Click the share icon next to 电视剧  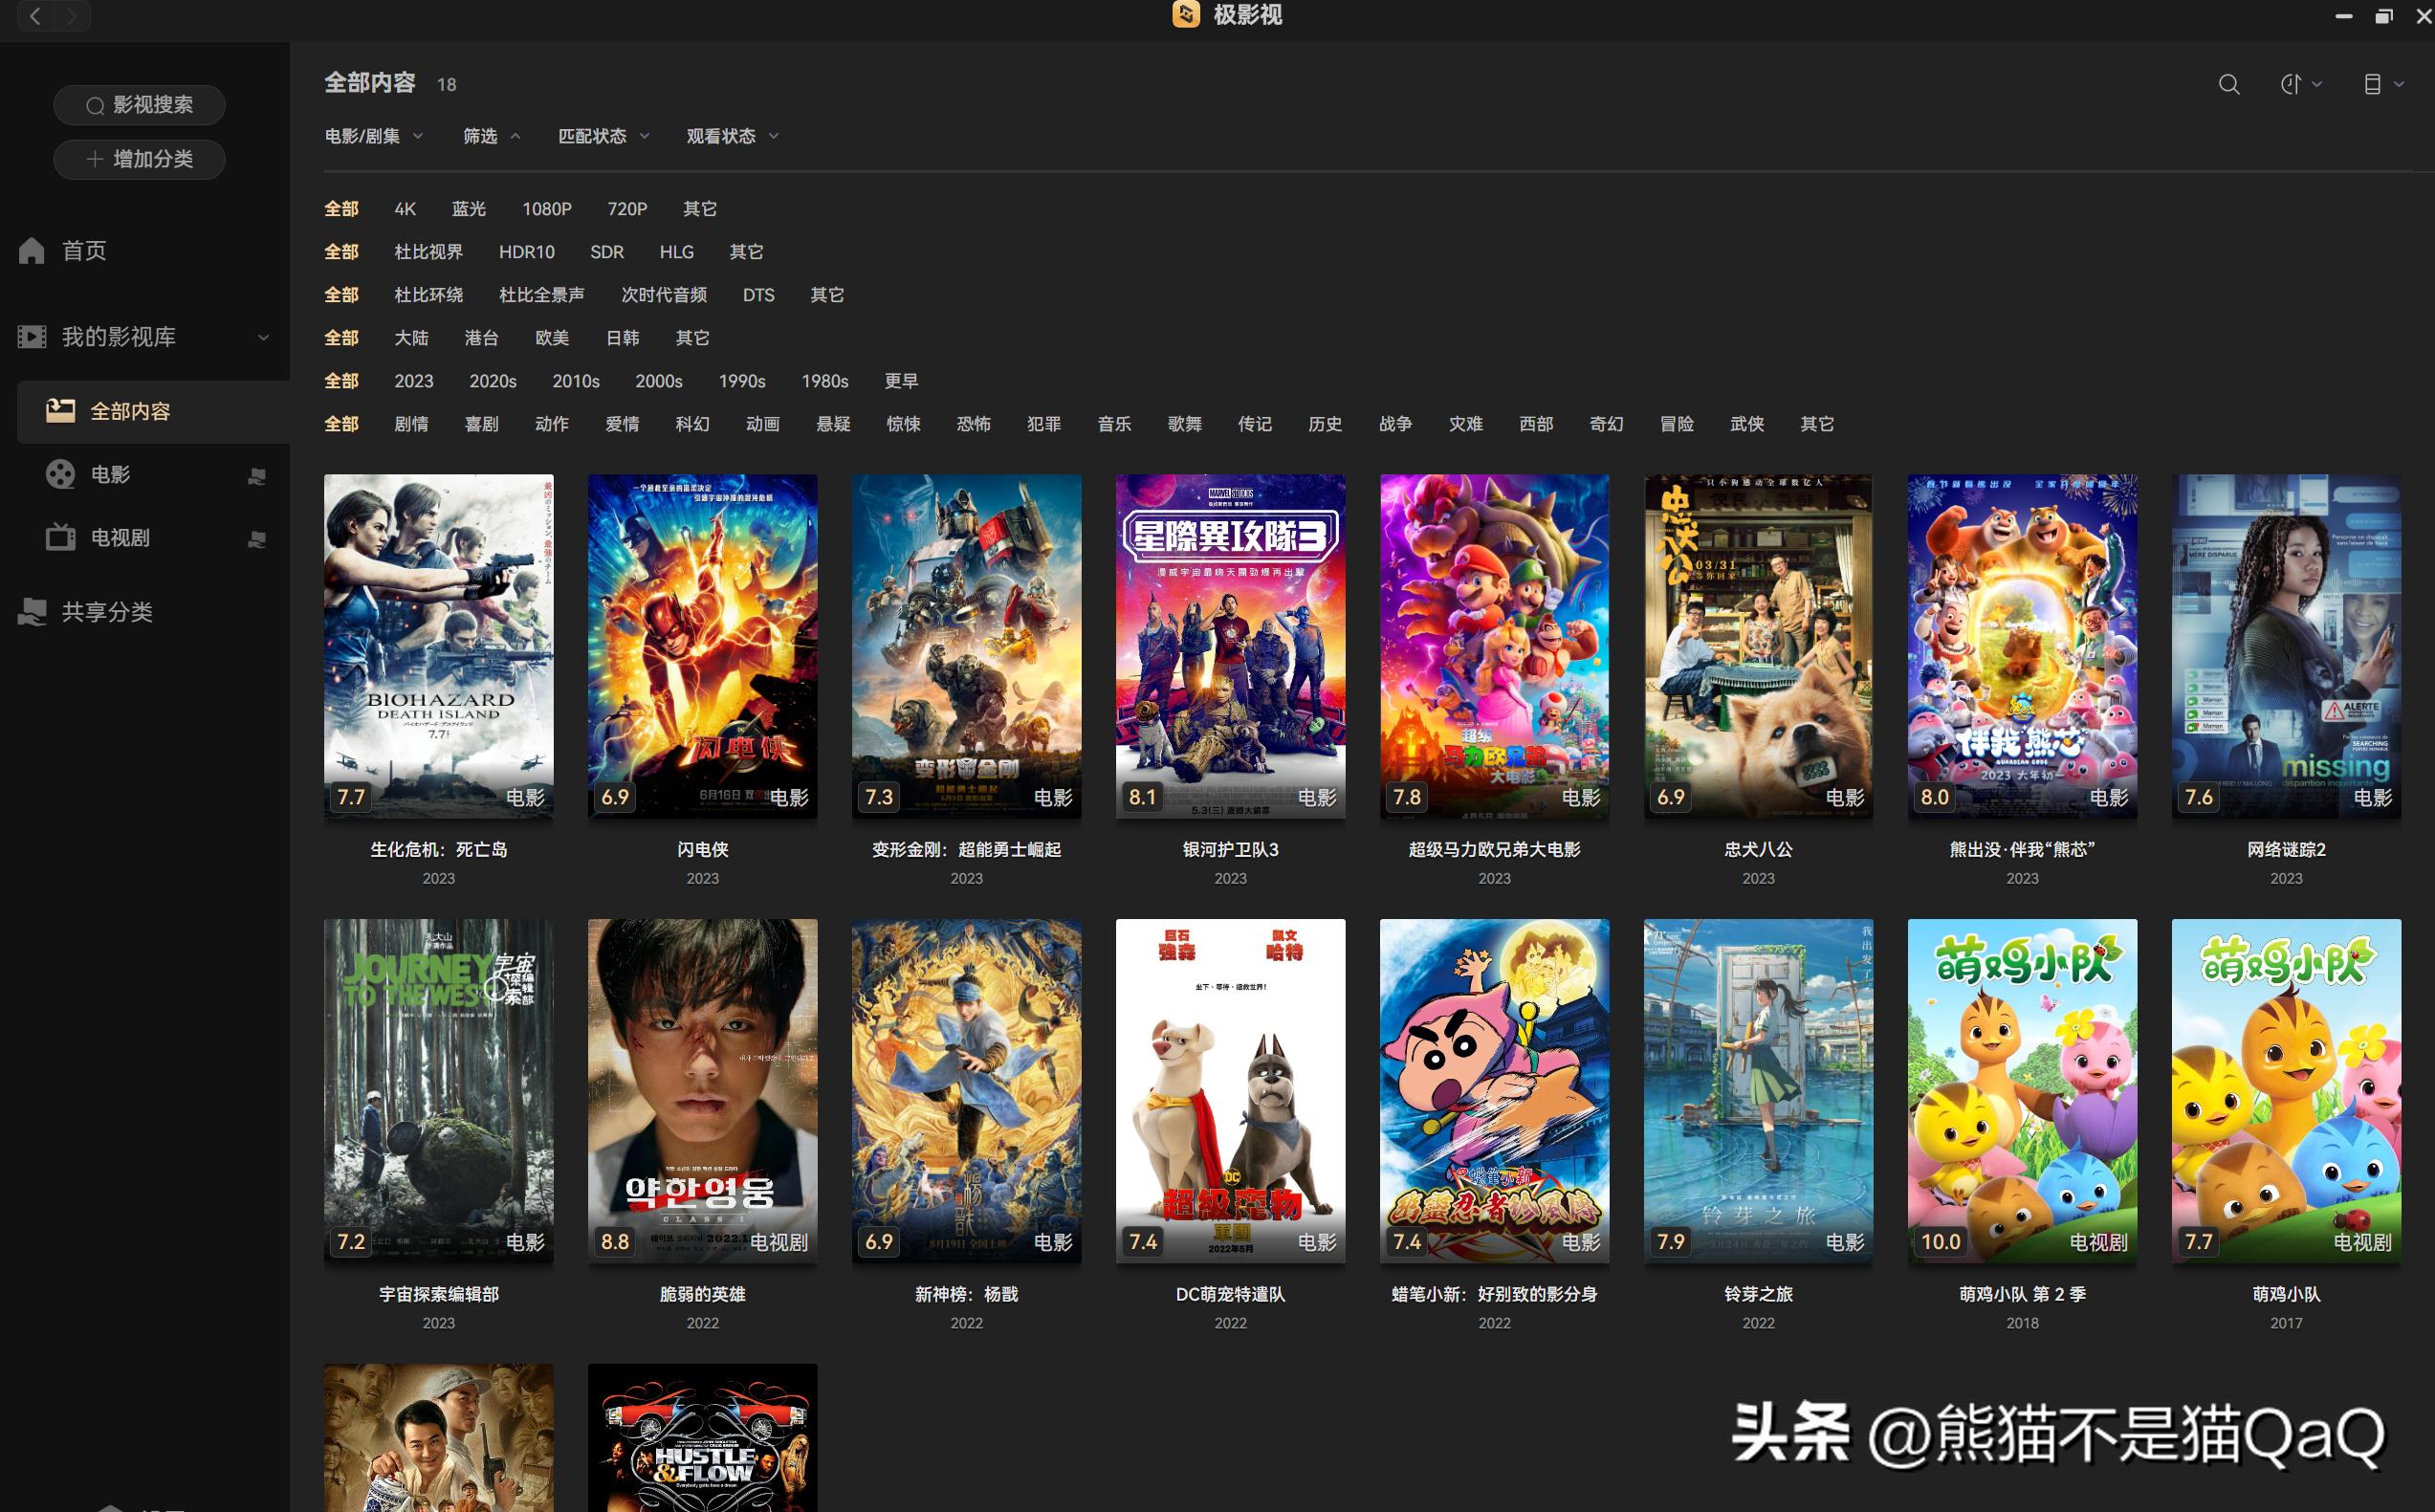tap(257, 539)
